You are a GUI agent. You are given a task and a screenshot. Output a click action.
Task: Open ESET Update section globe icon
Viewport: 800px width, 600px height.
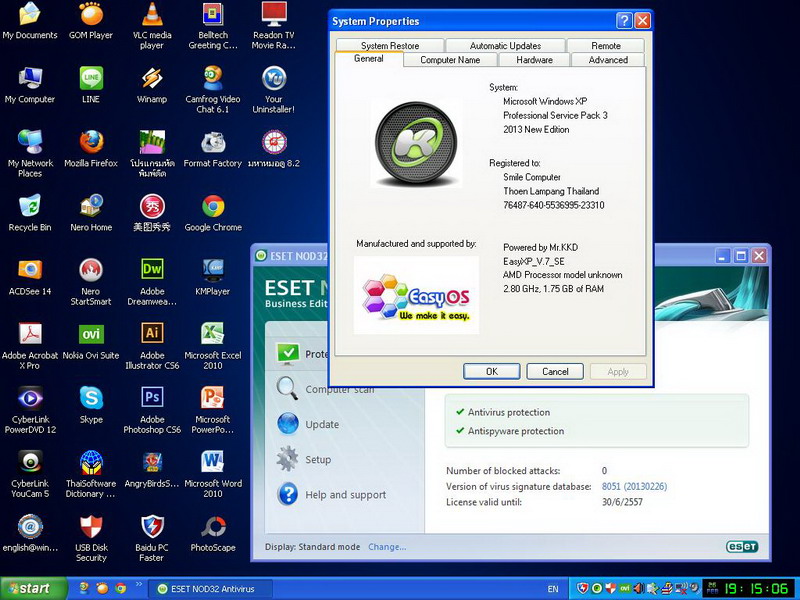(288, 423)
